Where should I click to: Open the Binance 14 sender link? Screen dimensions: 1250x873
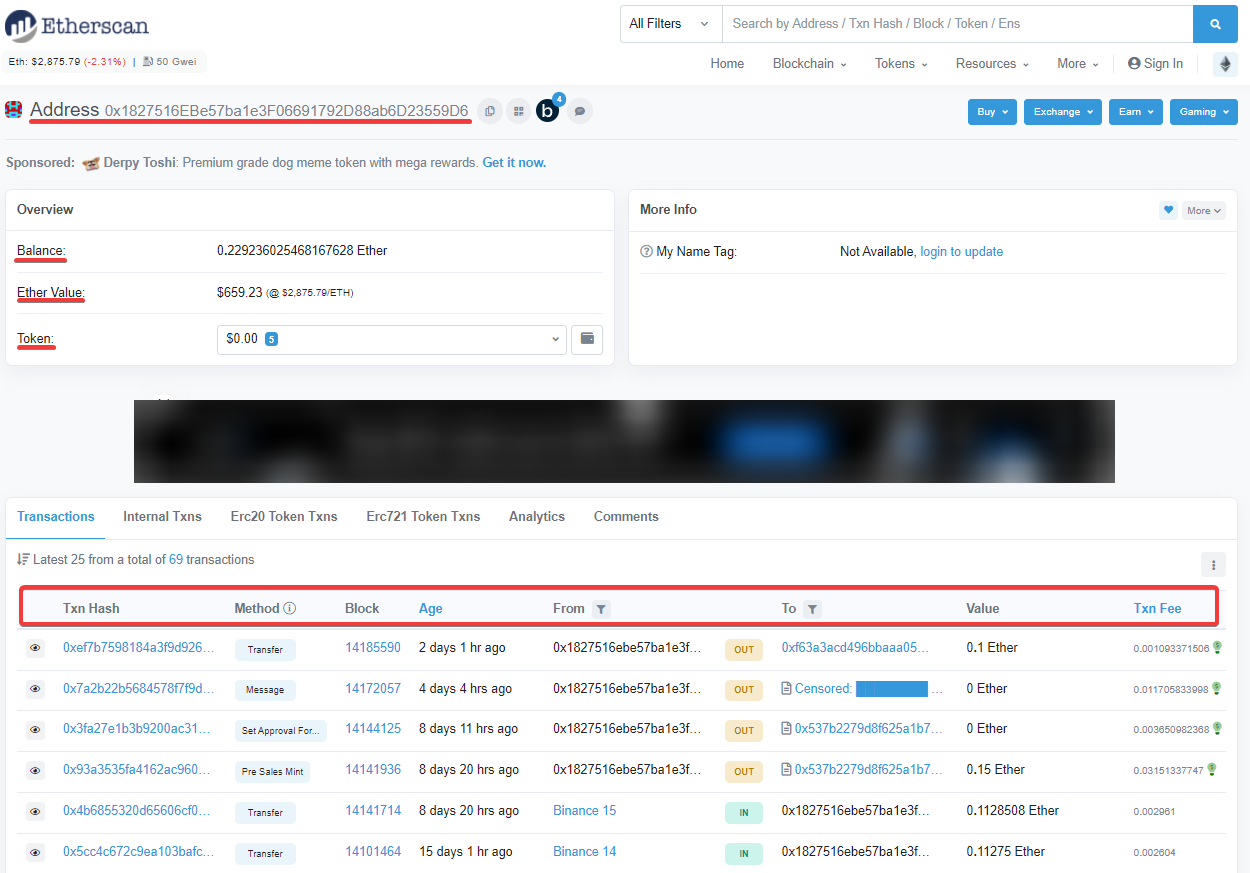[585, 852]
